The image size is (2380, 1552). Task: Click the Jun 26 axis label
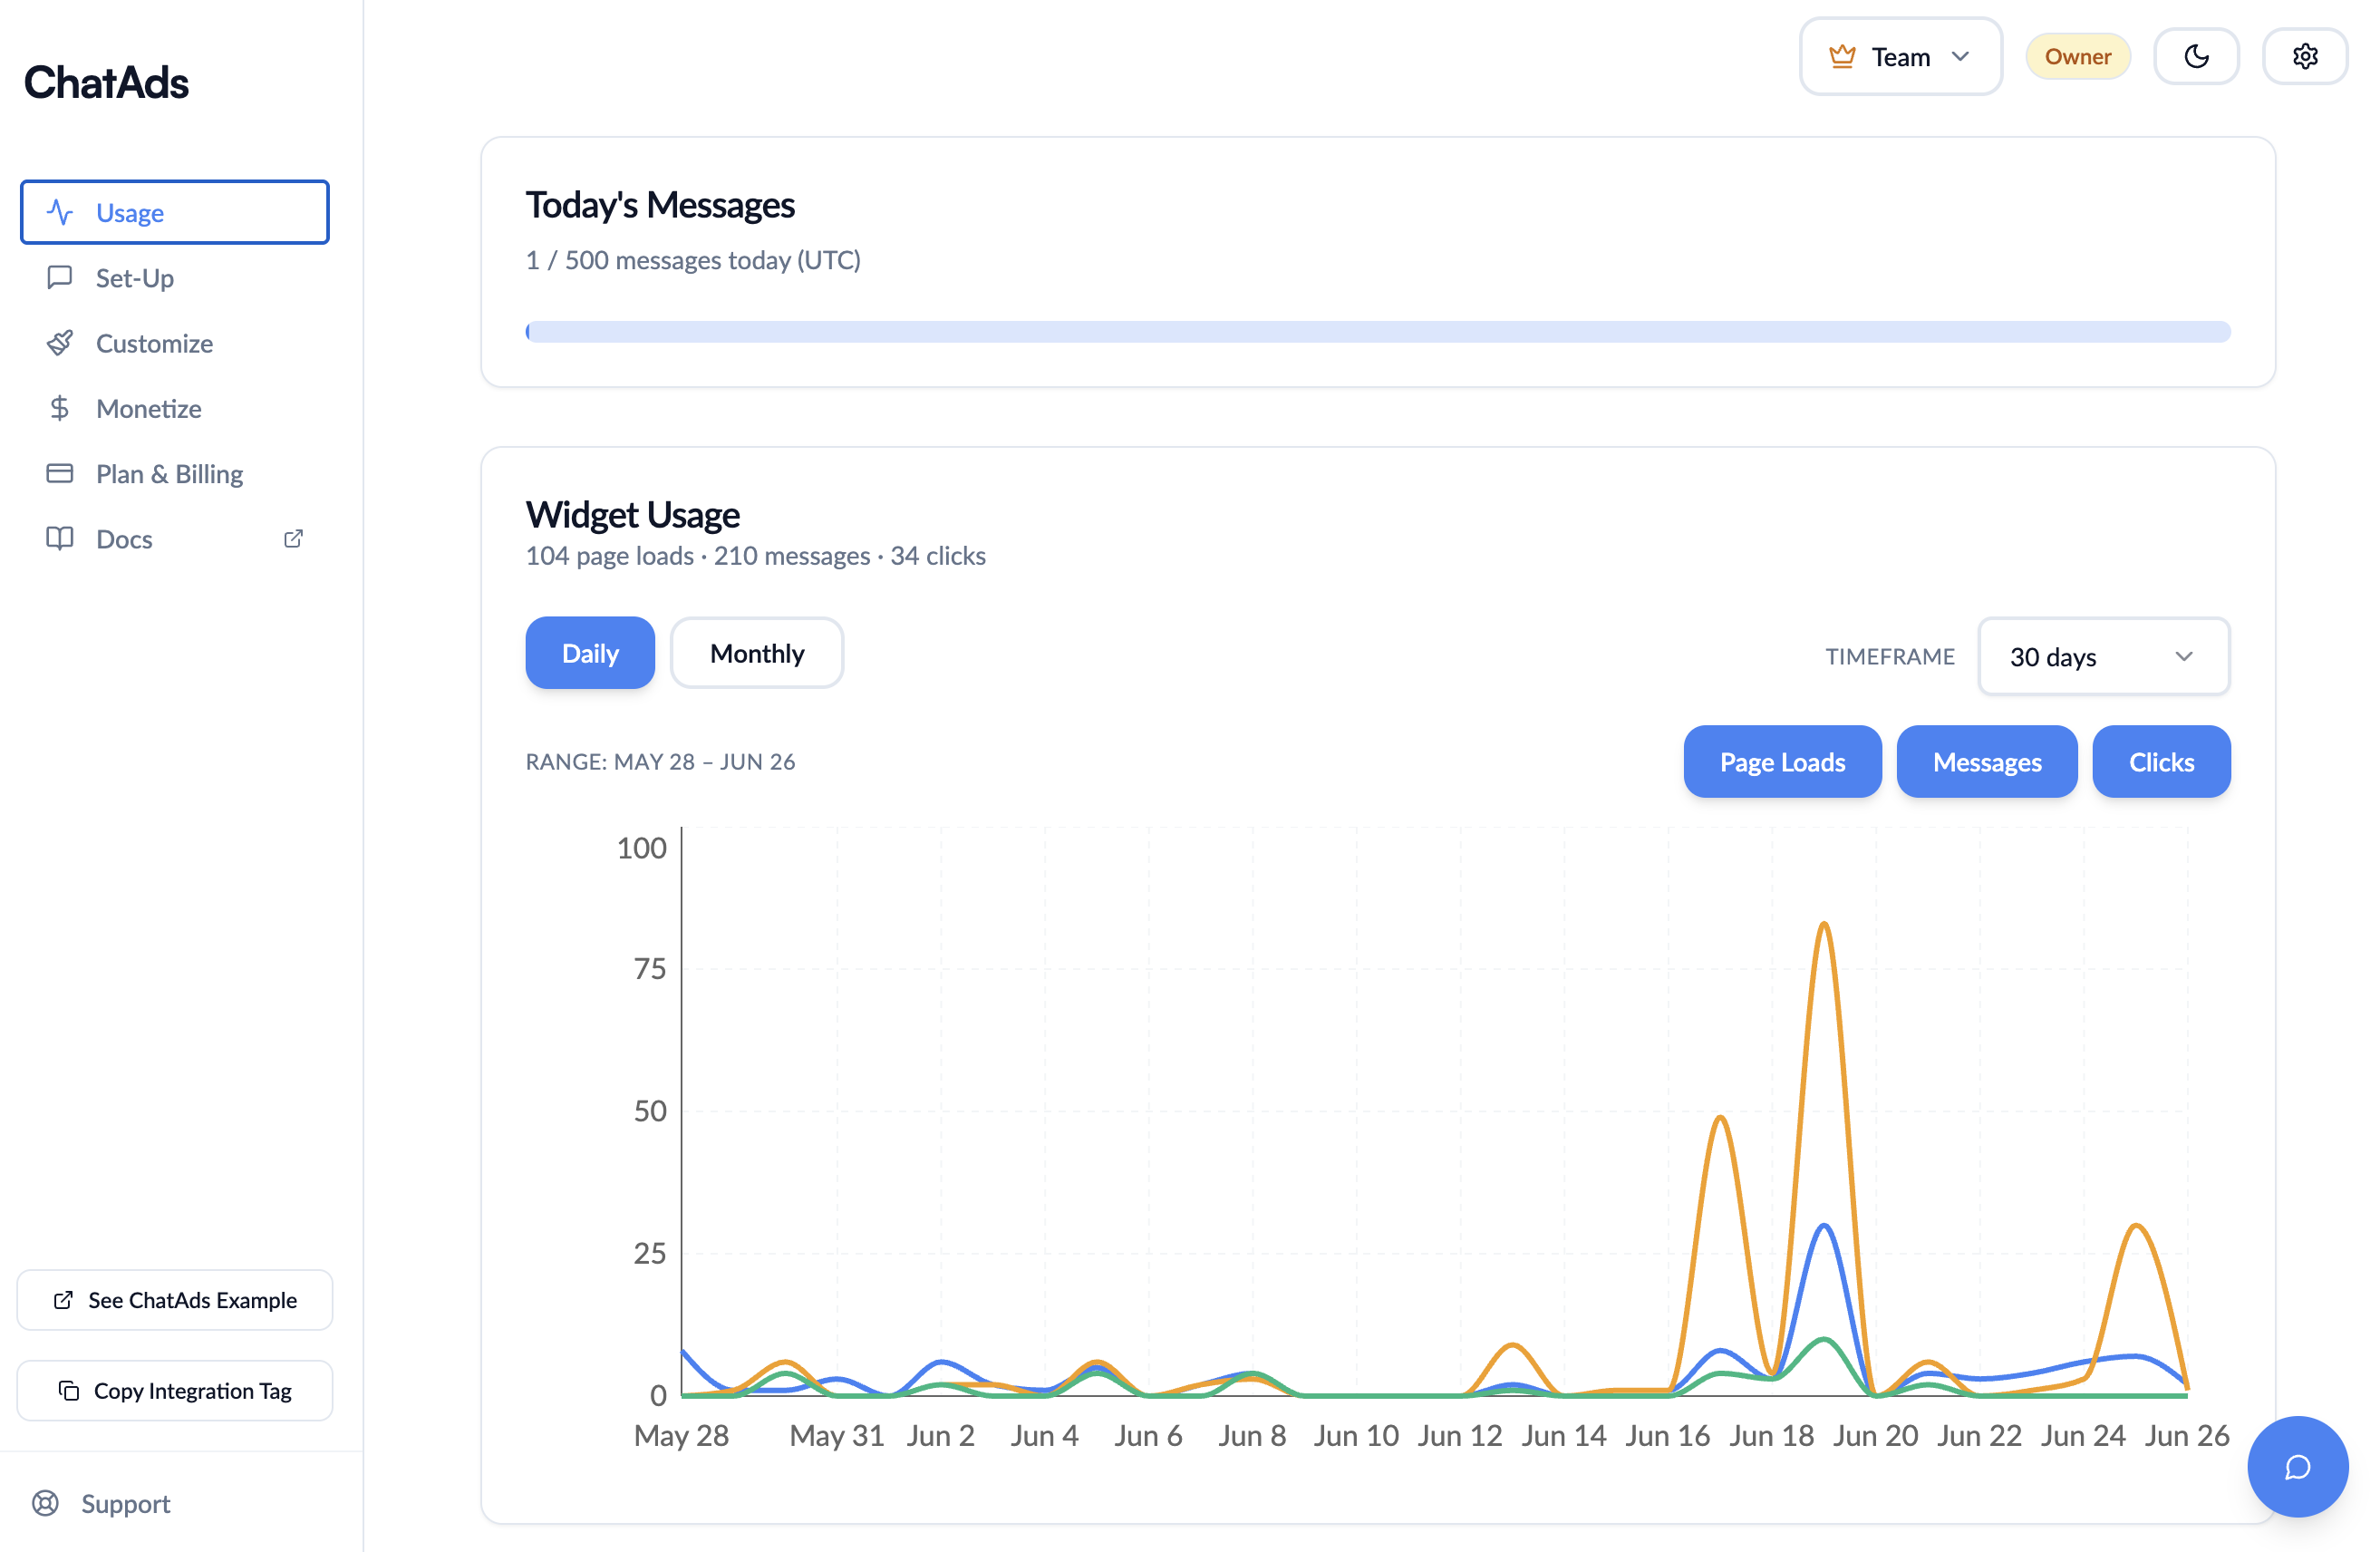[2187, 1436]
